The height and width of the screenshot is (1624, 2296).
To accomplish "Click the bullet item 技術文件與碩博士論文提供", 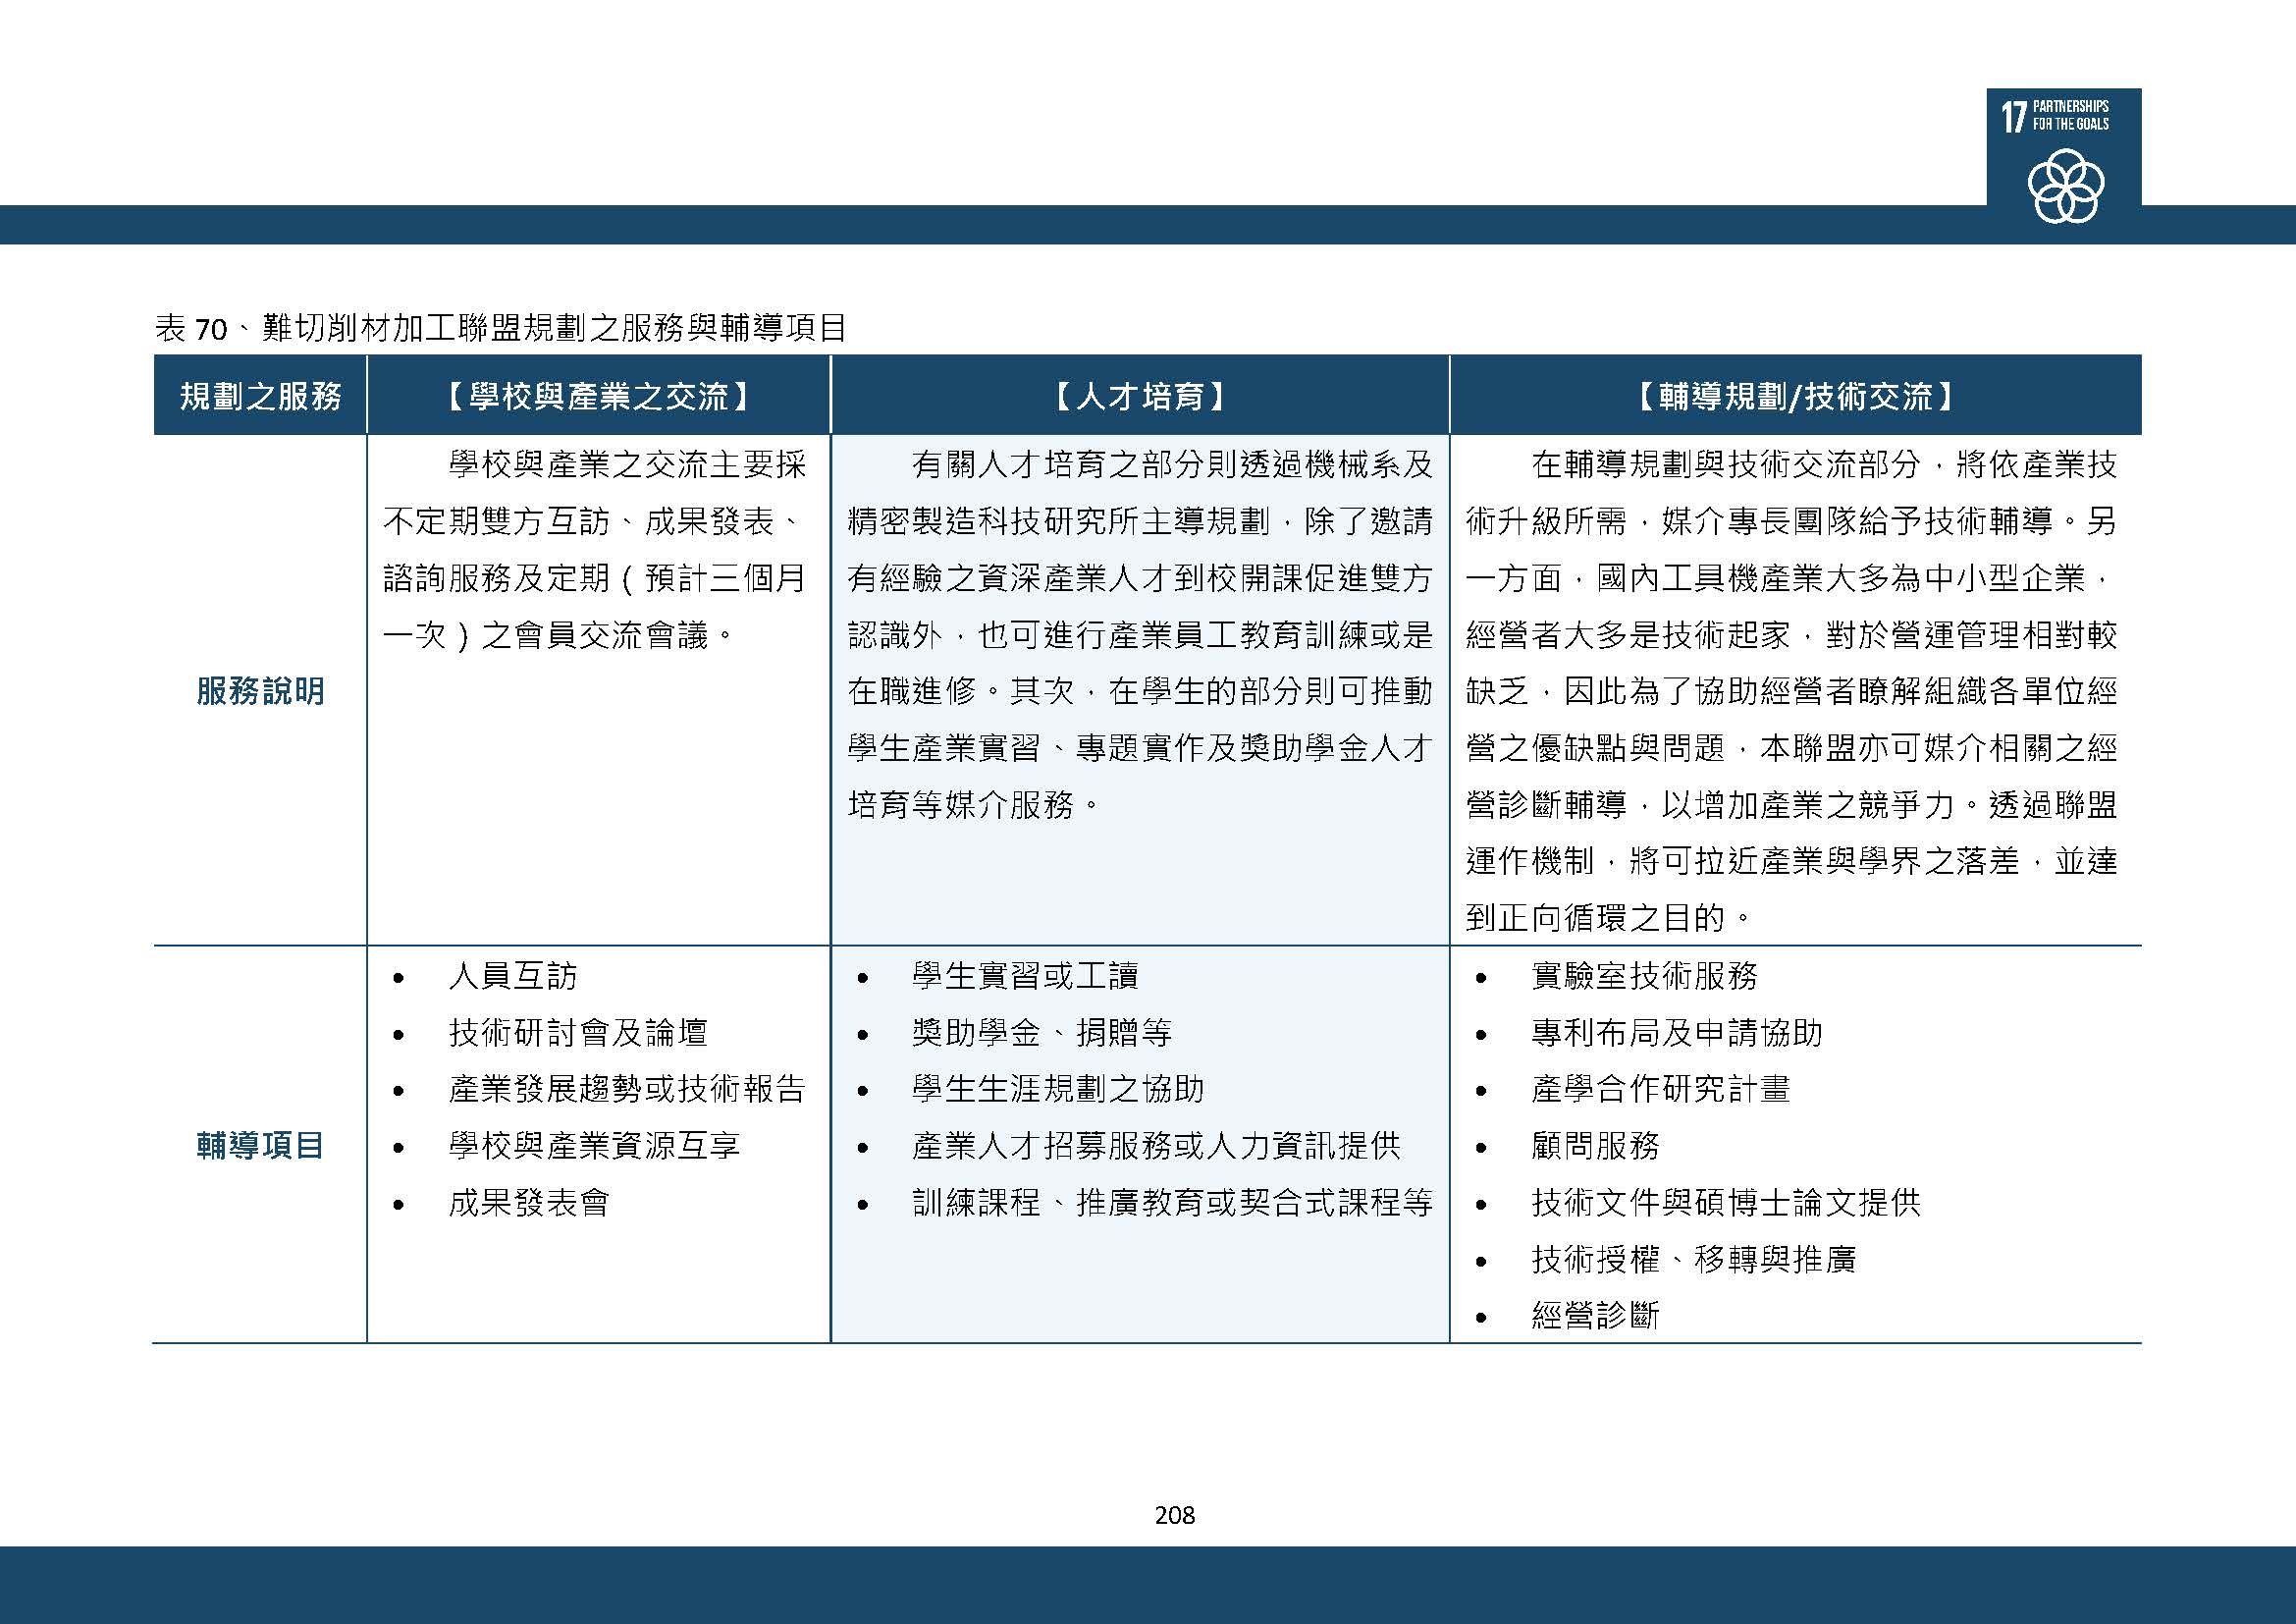I will [x=1726, y=1202].
